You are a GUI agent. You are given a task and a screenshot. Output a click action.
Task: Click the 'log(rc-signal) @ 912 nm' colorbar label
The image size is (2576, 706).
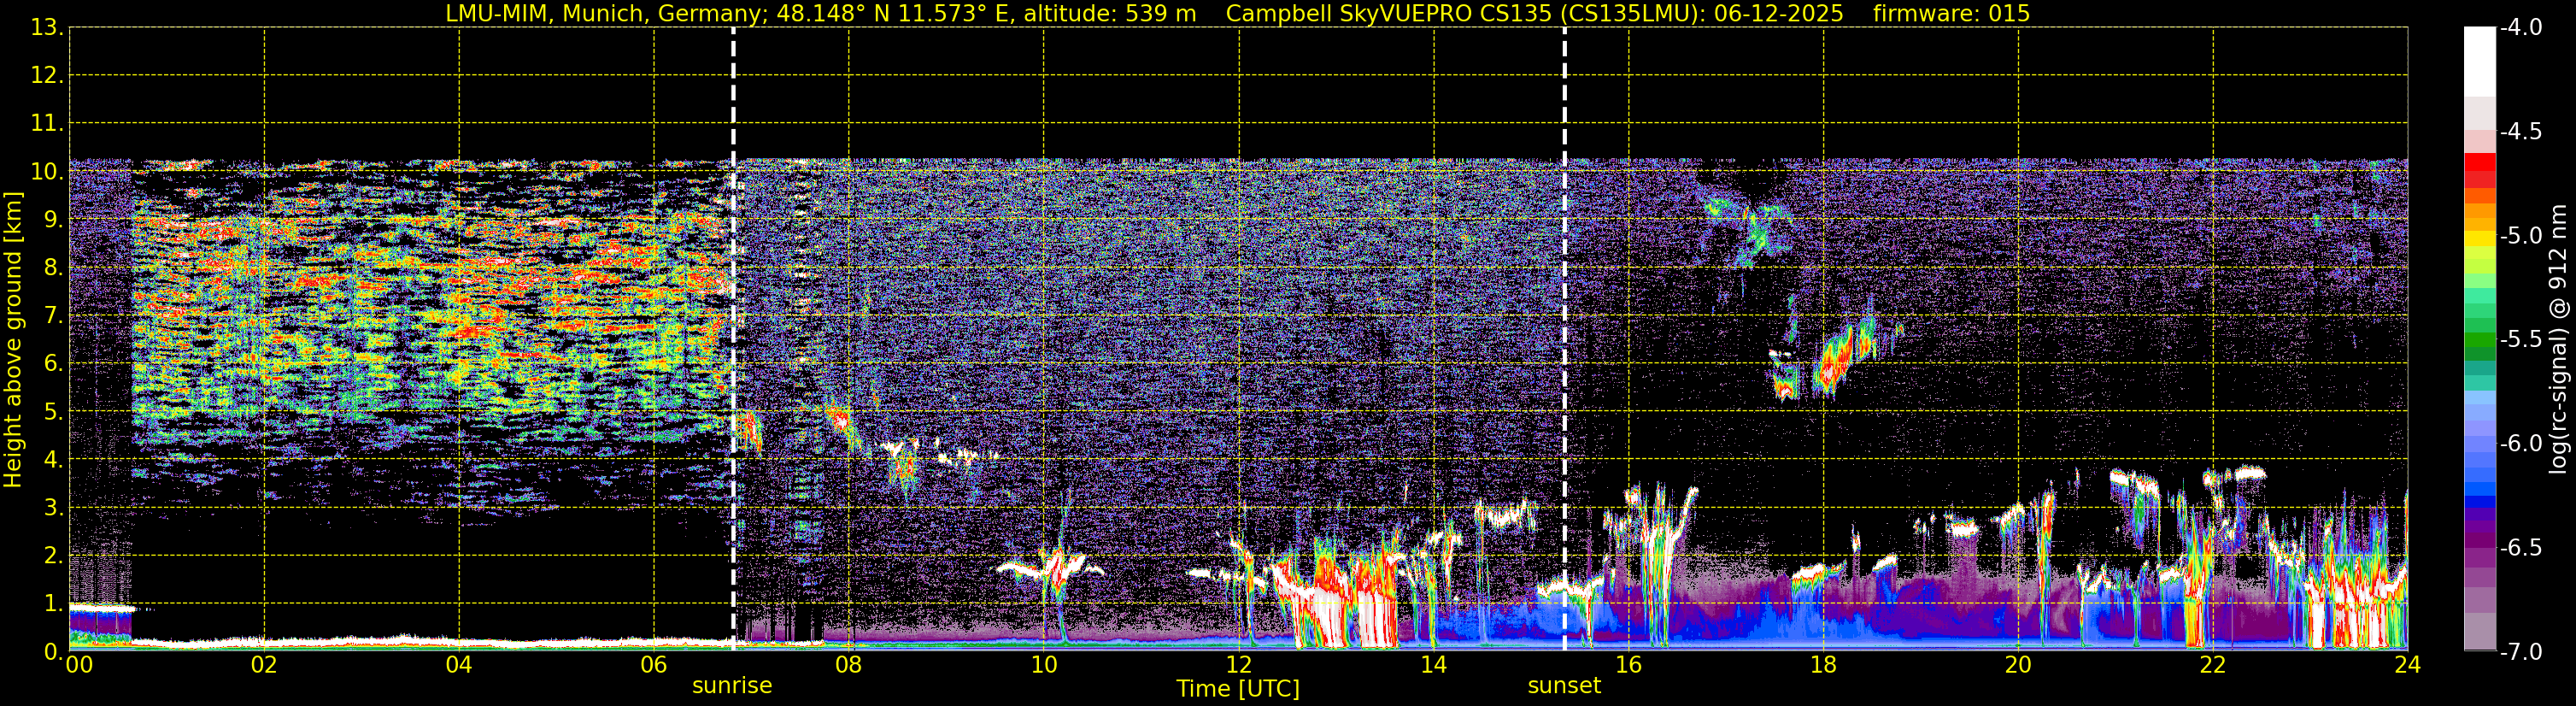[x=2558, y=339]
